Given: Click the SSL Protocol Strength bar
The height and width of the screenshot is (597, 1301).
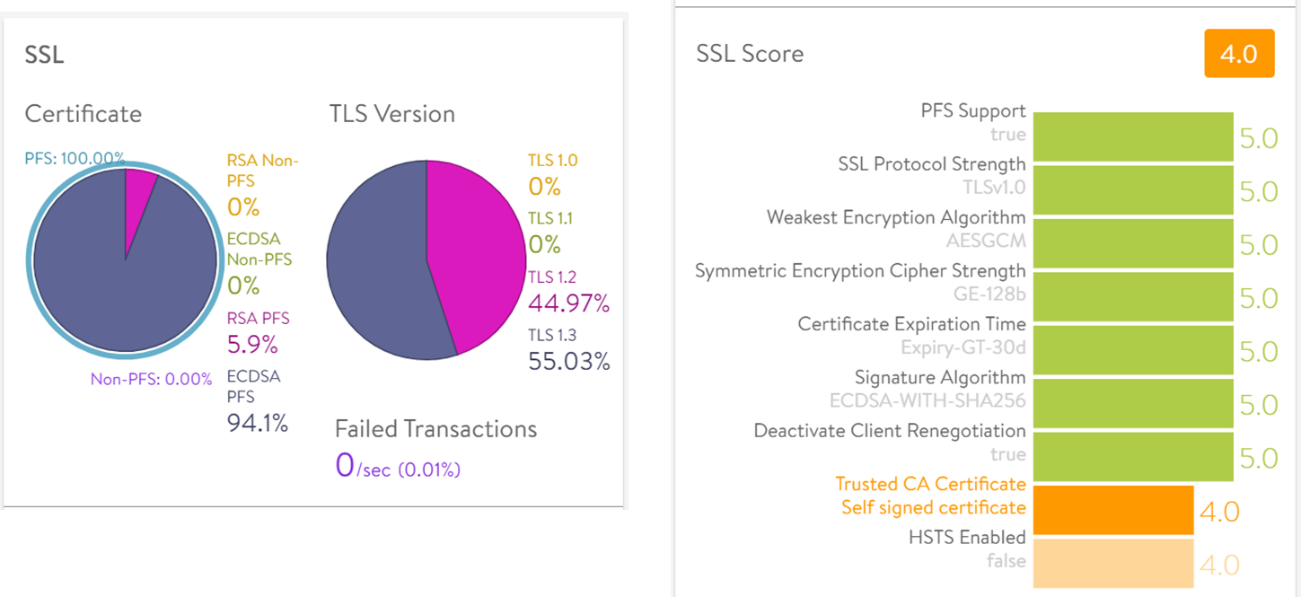Looking at the screenshot, I should (1132, 190).
